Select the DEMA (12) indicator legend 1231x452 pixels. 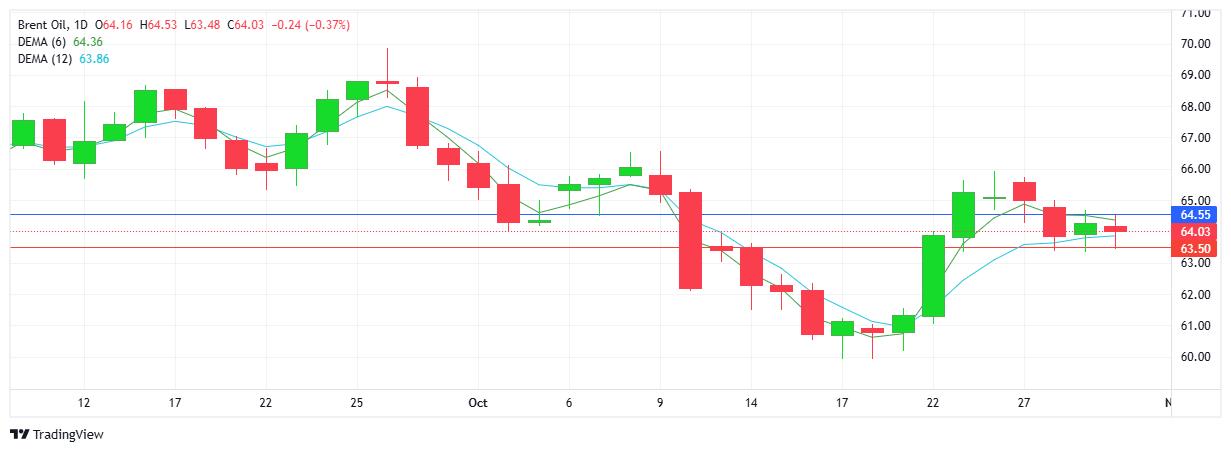coord(46,59)
